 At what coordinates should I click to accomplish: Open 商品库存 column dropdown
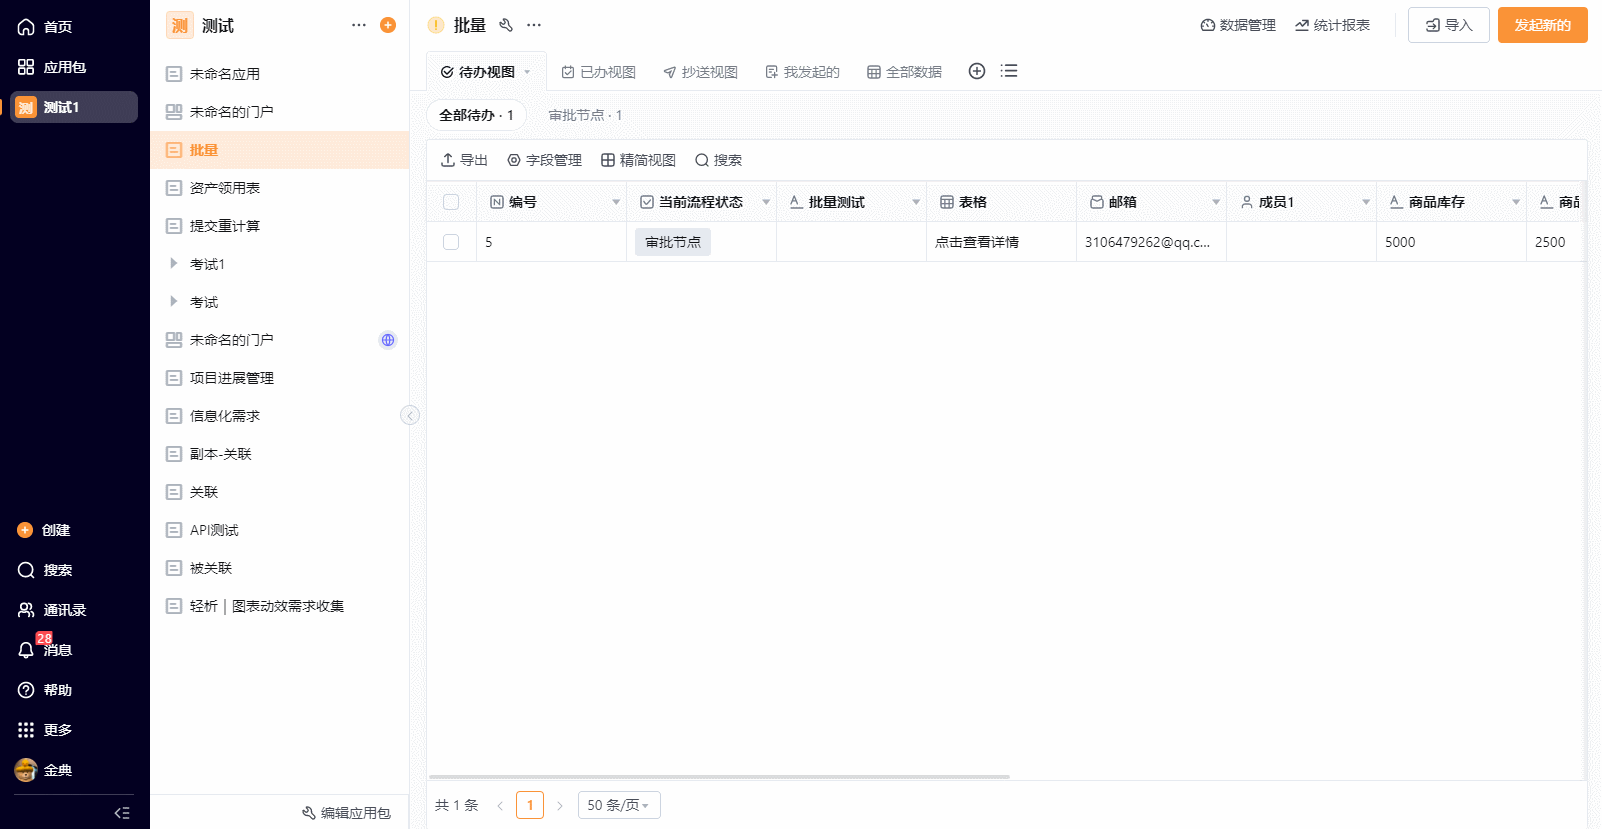tap(1516, 202)
